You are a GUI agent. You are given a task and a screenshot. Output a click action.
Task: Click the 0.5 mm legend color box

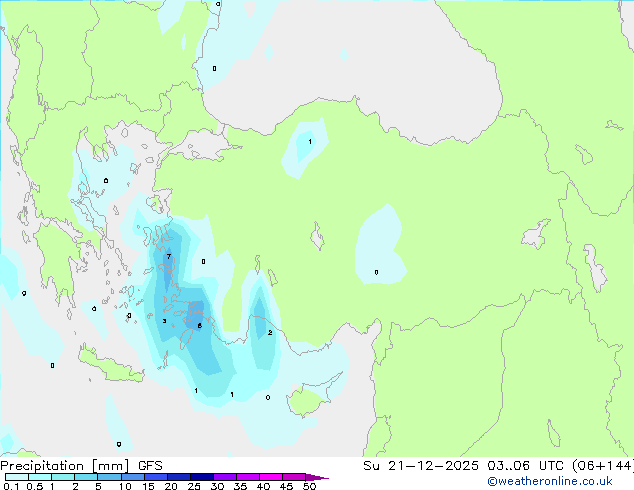tap(40, 477)
